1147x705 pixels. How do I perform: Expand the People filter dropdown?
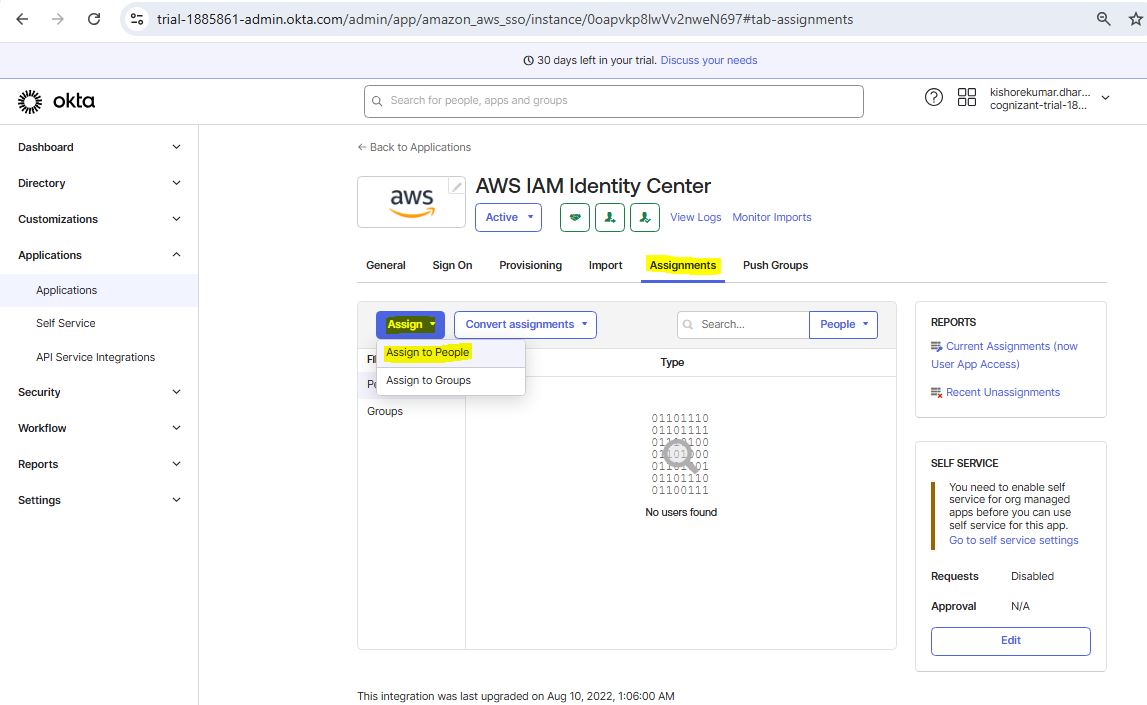[843, 324]
